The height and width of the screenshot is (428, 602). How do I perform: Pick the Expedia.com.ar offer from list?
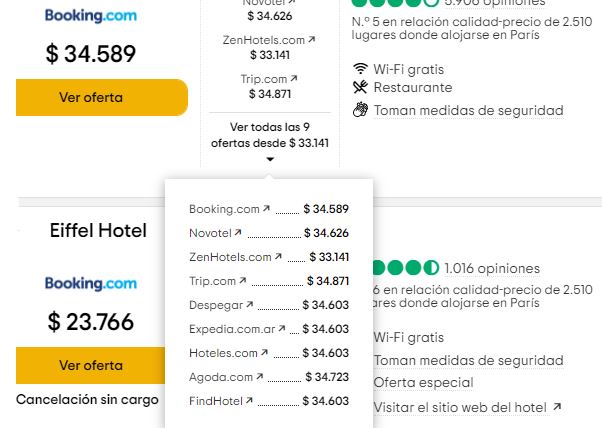[x=233, y=329]
